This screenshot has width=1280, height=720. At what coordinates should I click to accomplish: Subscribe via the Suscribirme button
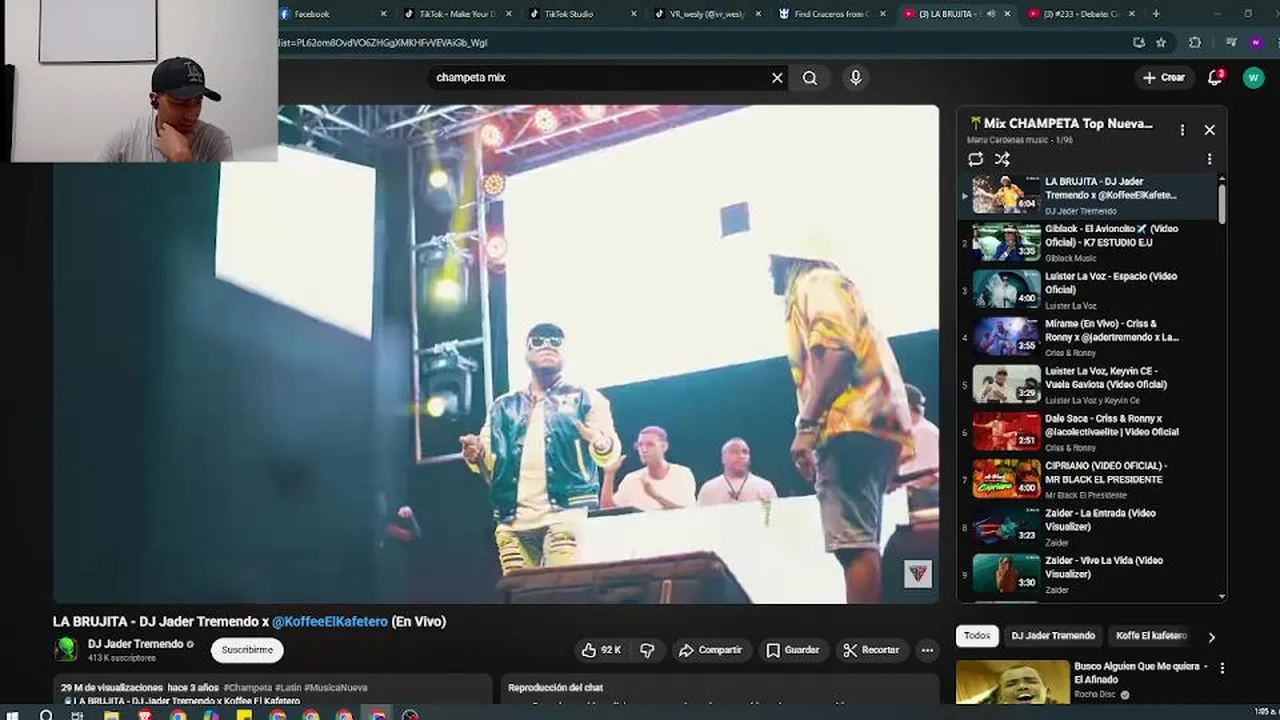[x=247, y=650]
